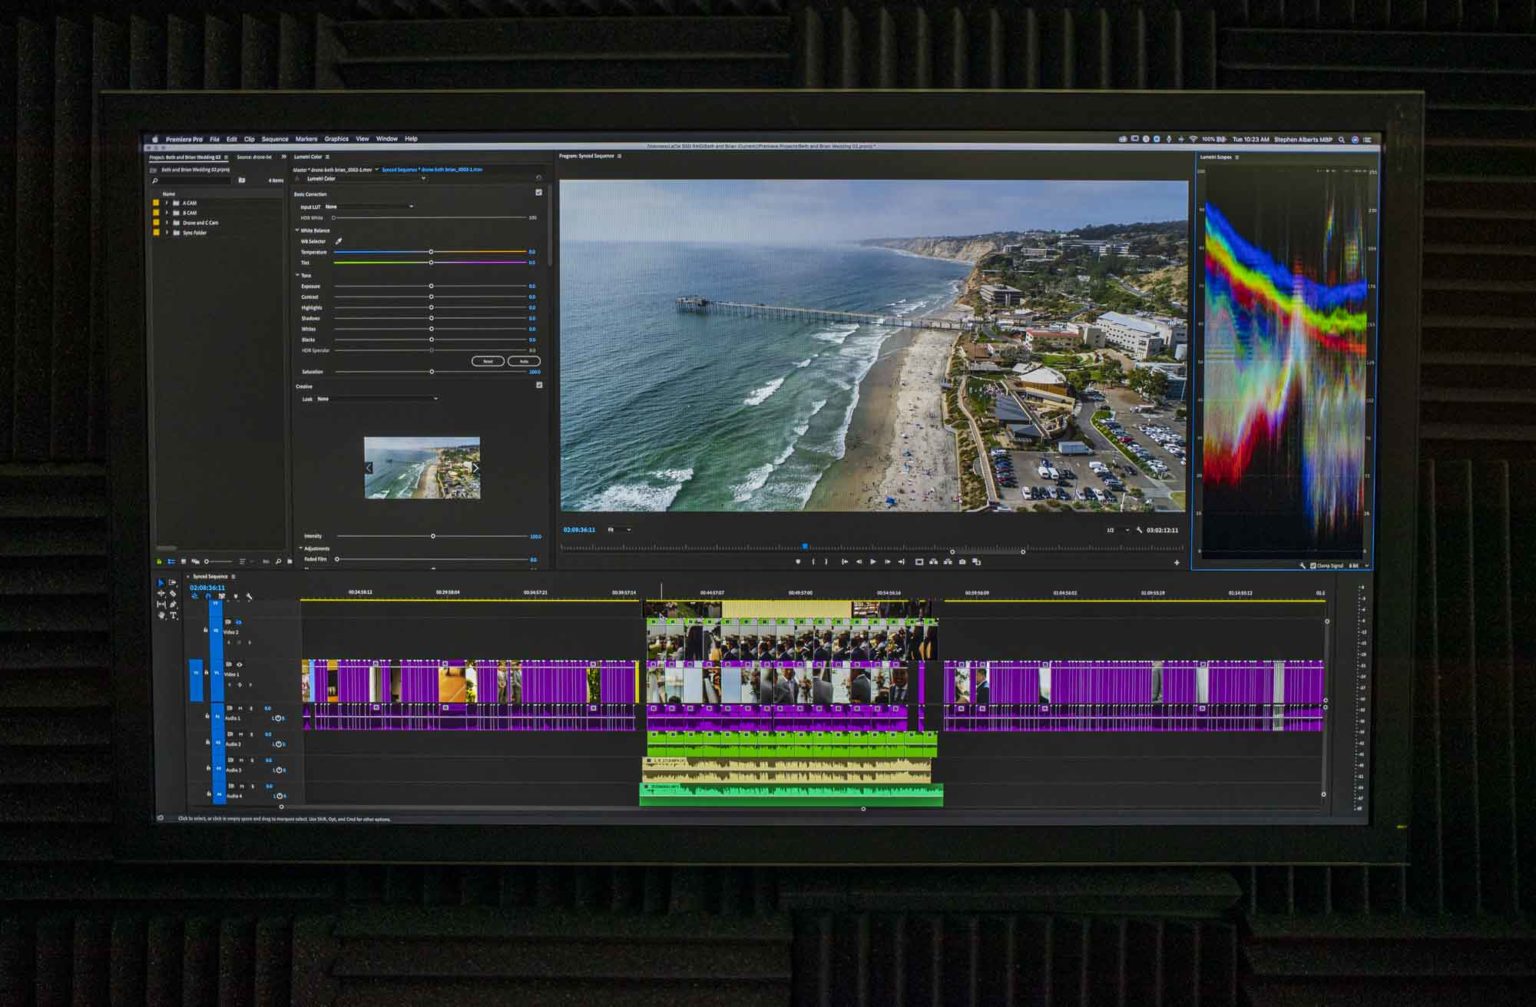1536x1007 pixels.
Task: Open the Input LUT dropdown
Action: tap(369, 206)
